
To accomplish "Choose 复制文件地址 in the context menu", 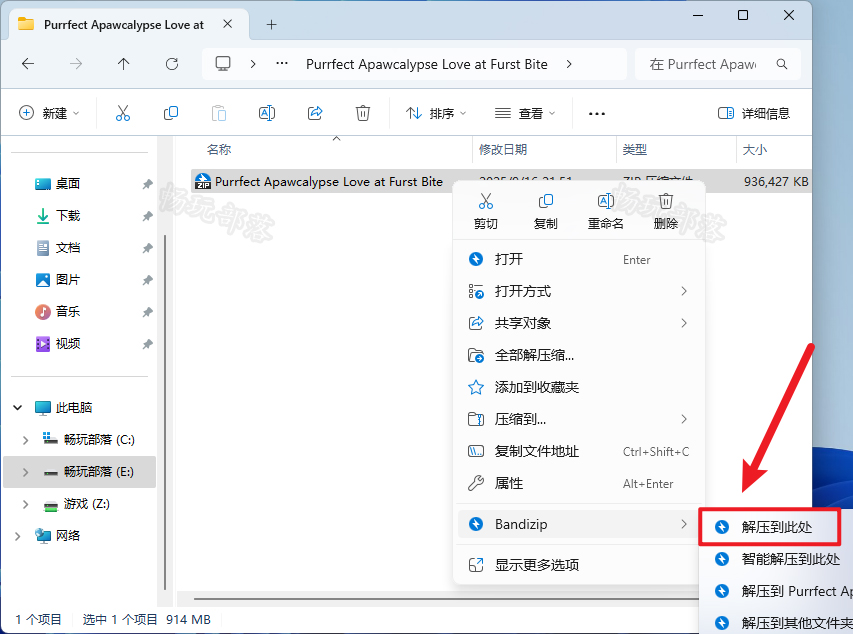I will point(579,451).
